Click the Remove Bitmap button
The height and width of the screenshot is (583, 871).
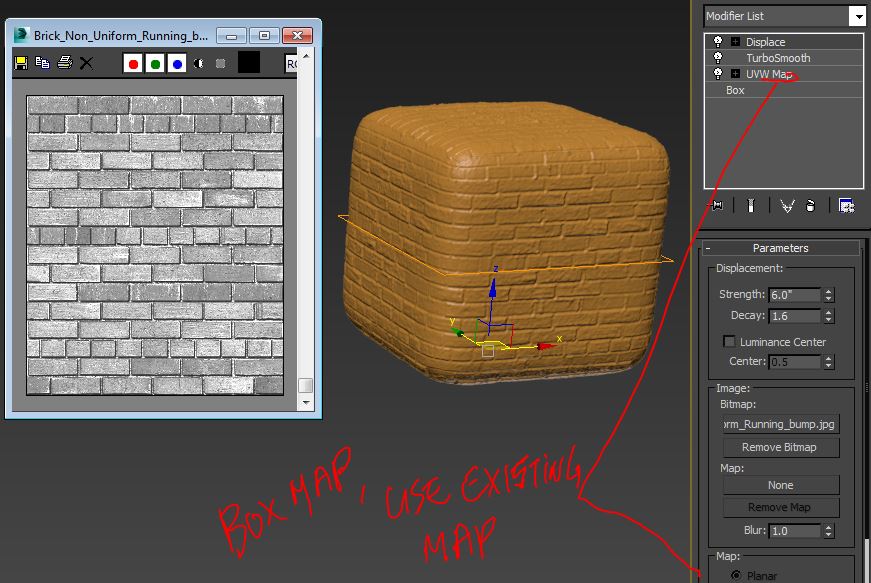[780, 448]
